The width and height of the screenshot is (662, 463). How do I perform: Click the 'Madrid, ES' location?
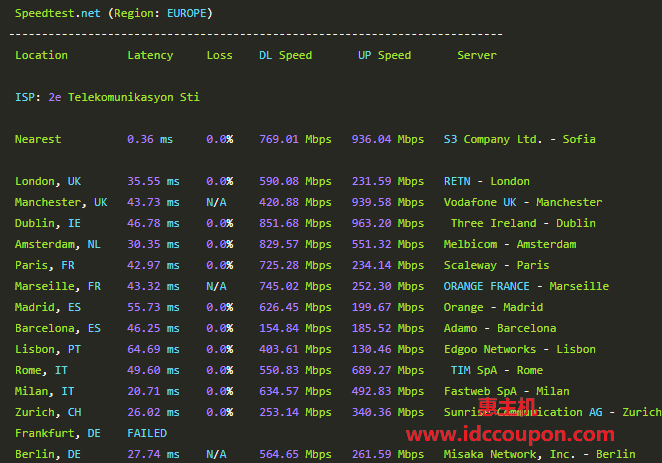click(48, 307)
